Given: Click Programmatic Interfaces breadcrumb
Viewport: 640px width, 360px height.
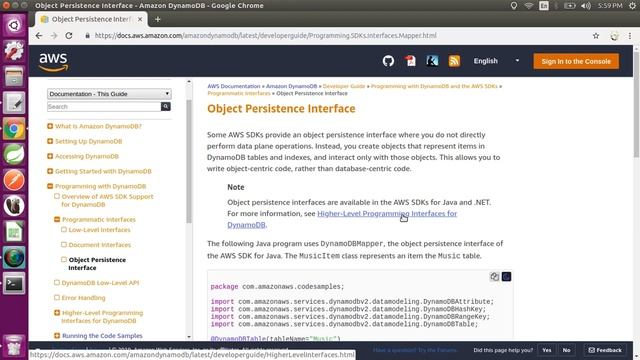Looking at the screenshot, I should 239,93.
